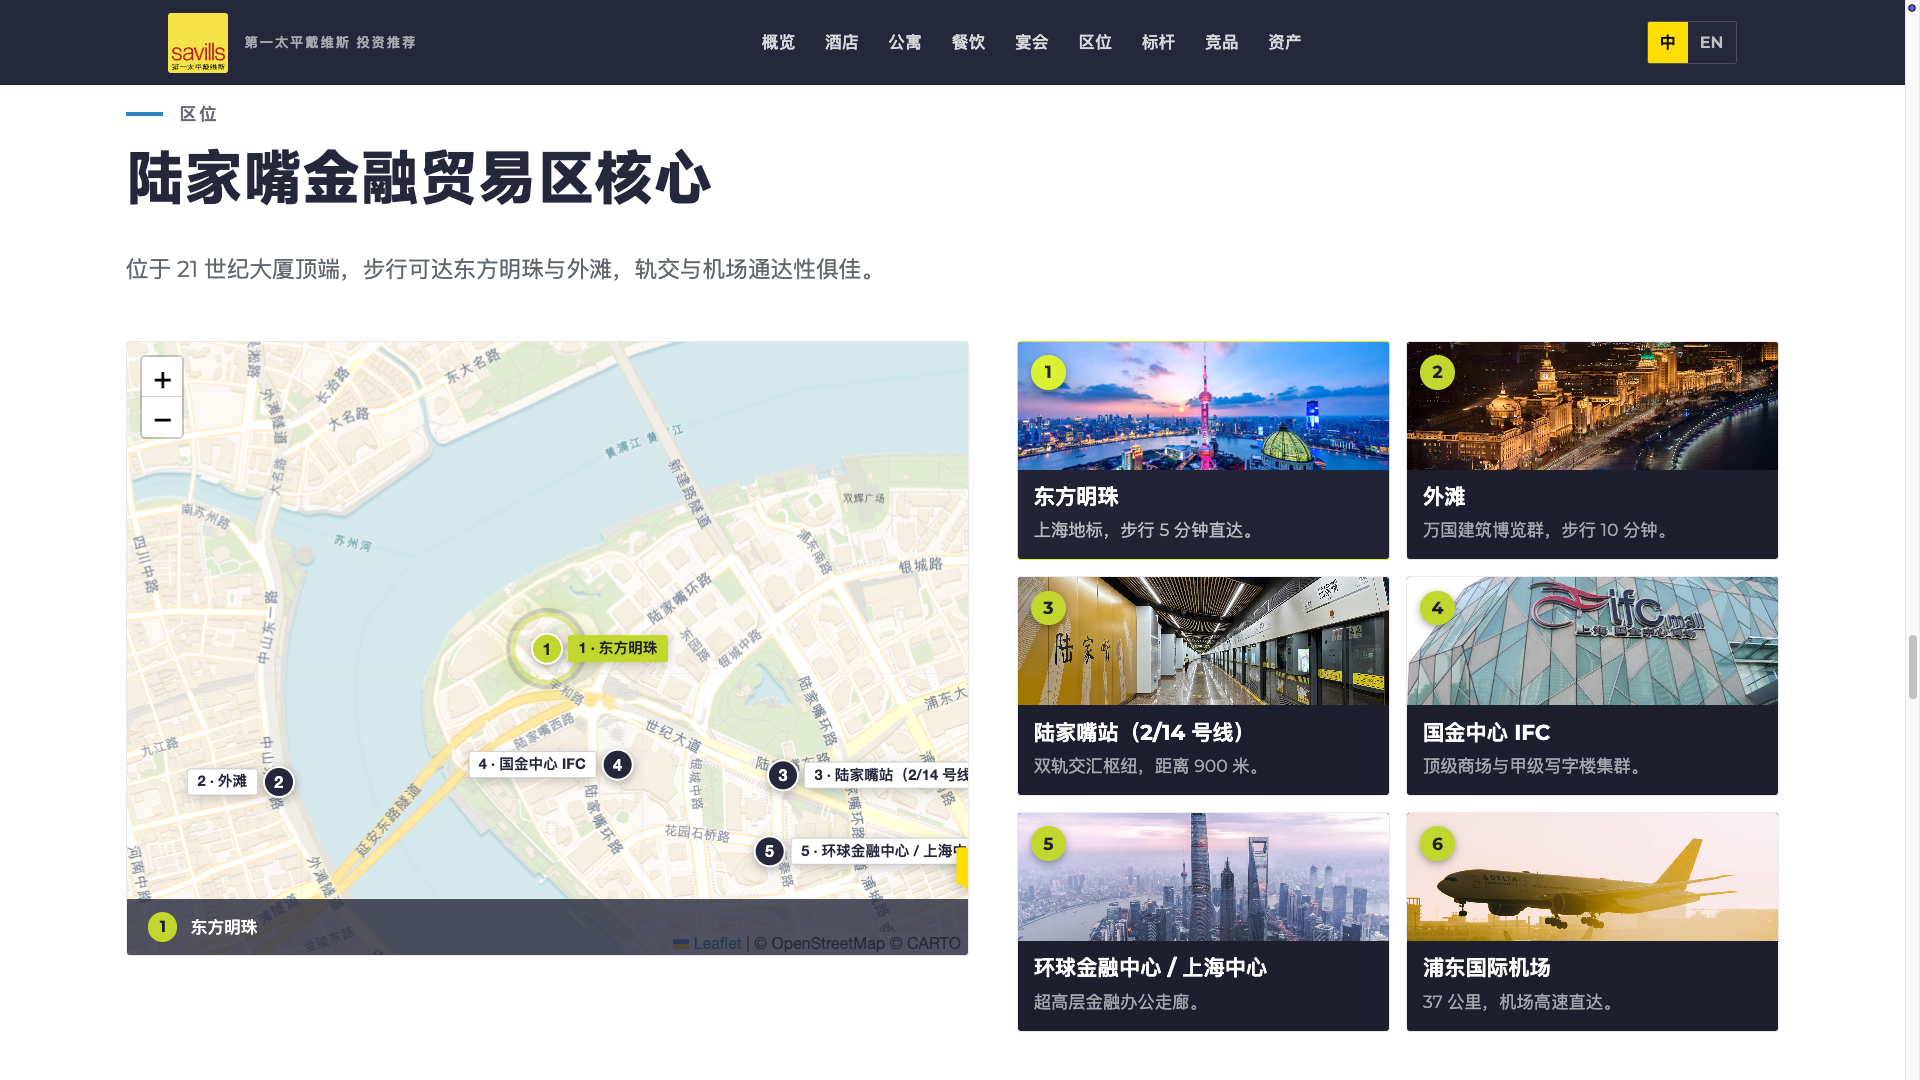Screen dimensions: 1920x1080
Task: Click the text '37 公里，机场高速直达。'
Action: coord(1519,1002)
